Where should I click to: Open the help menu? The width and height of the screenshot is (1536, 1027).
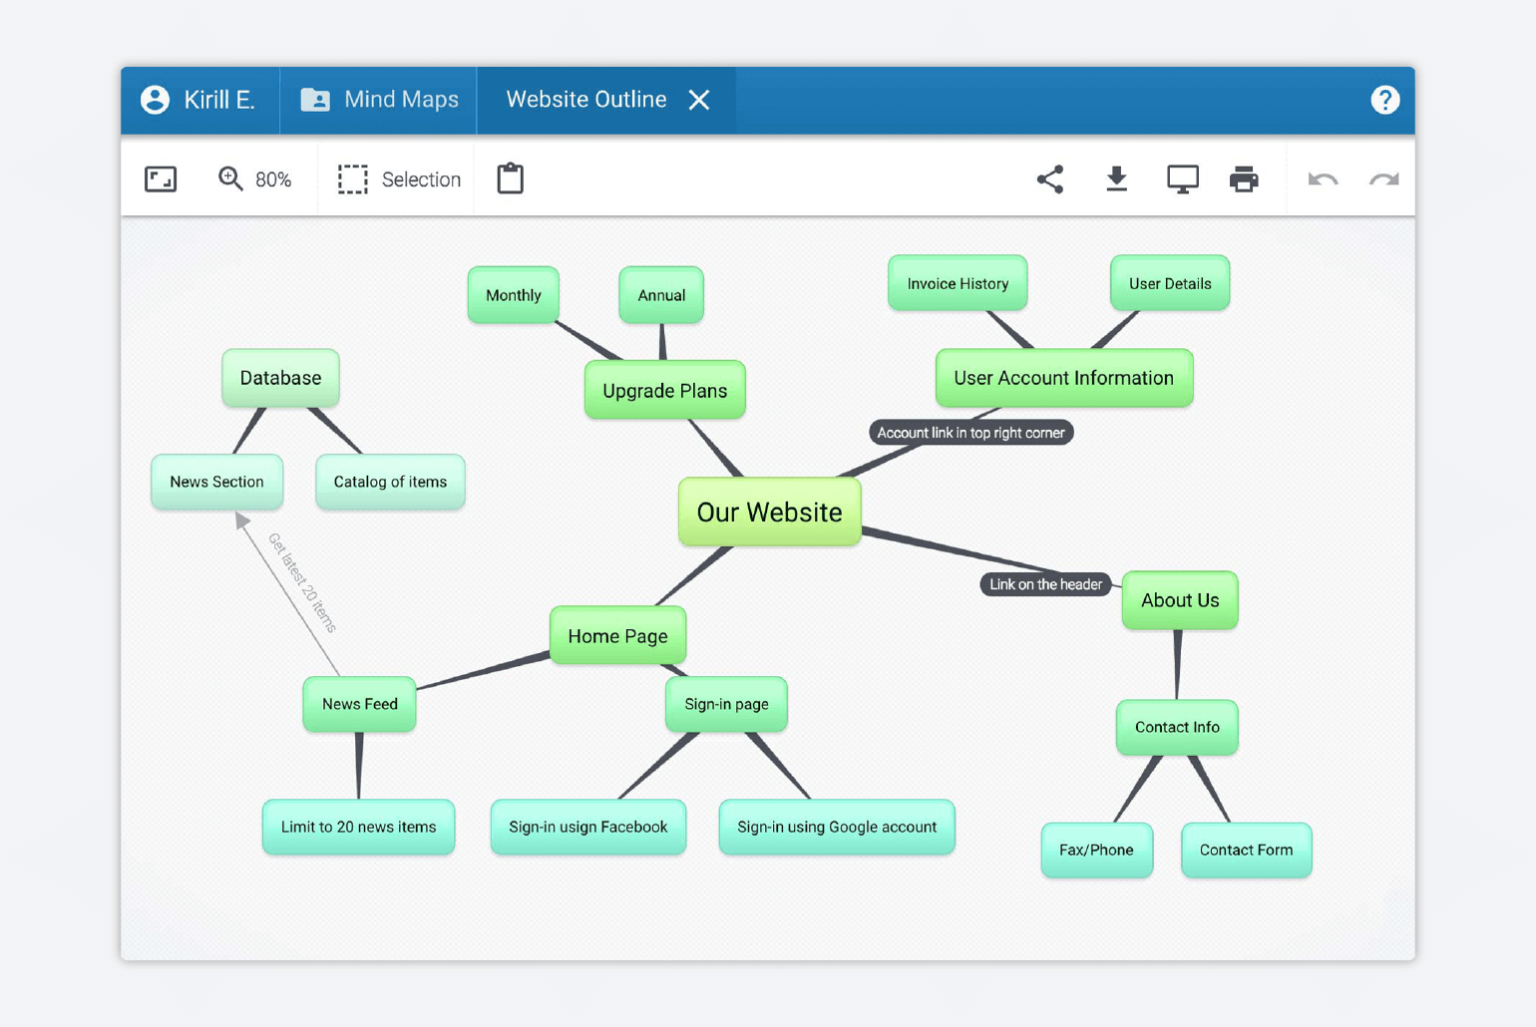[1385, 100]
